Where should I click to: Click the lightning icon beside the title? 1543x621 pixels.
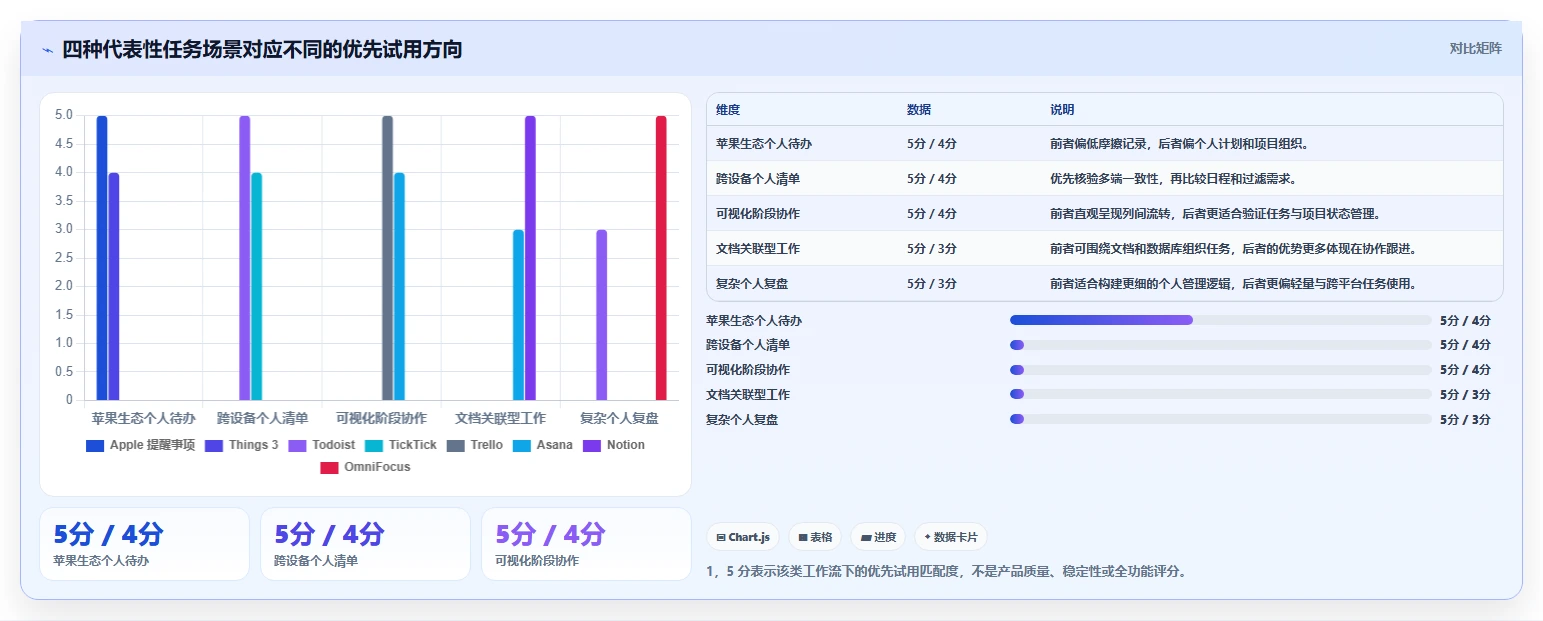[47, 50]
